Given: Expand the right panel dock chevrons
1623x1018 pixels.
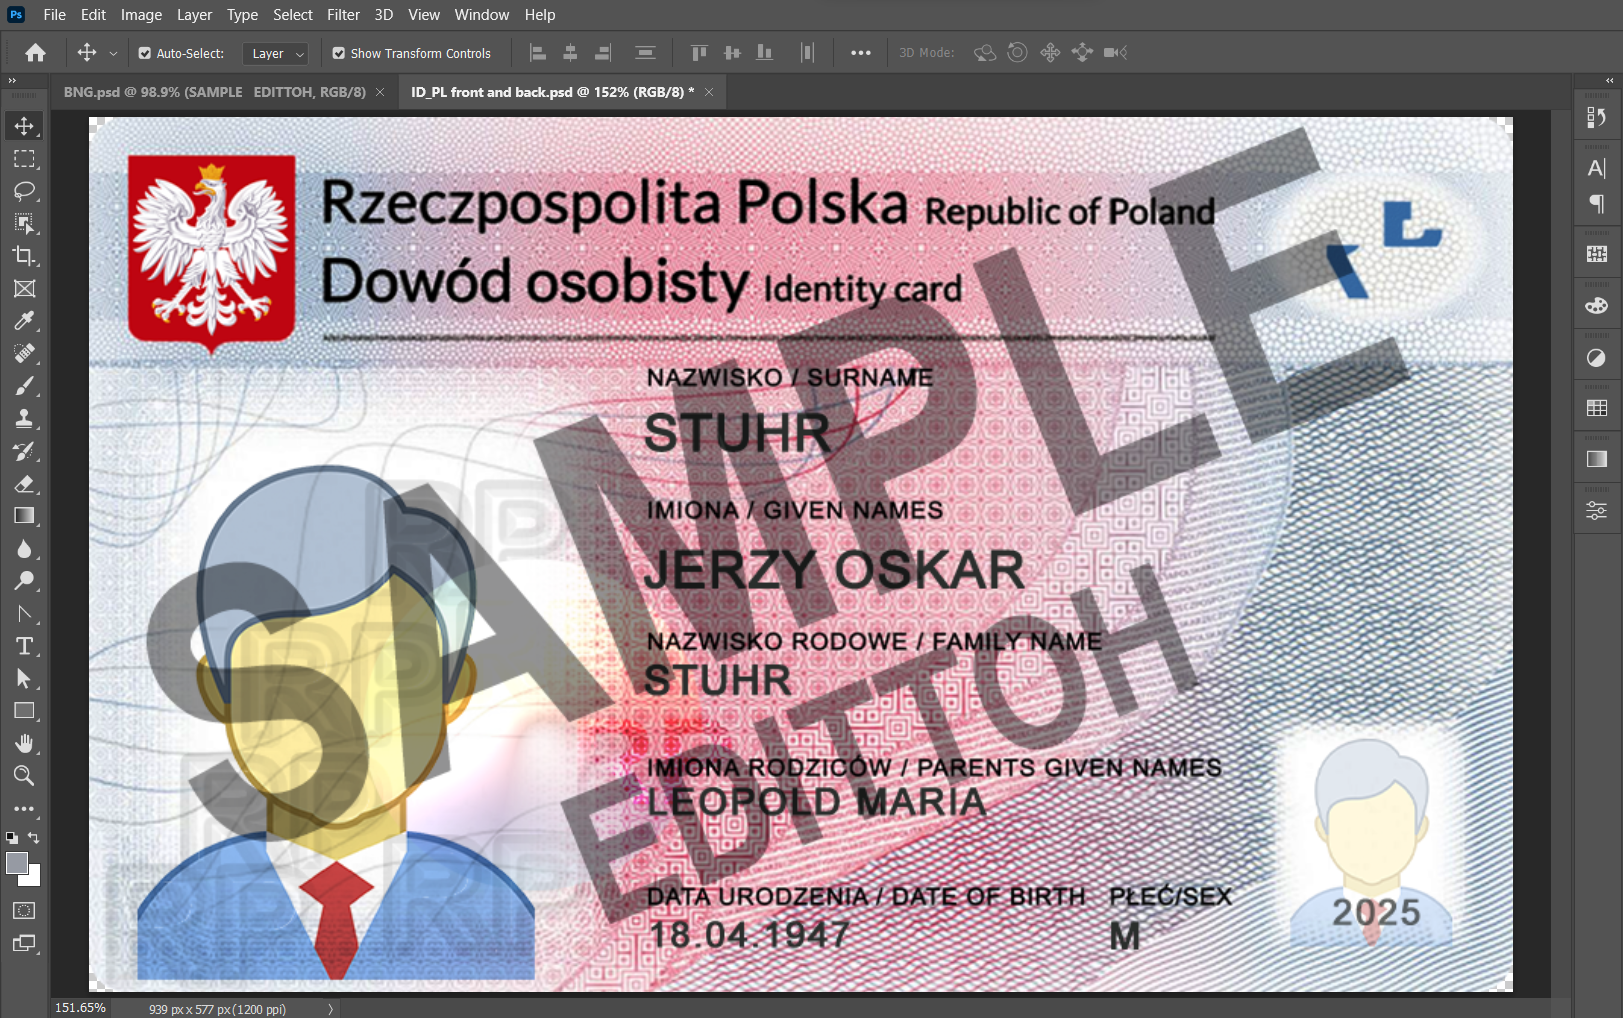Looking at the screenshot, I should pos(1609,80).
